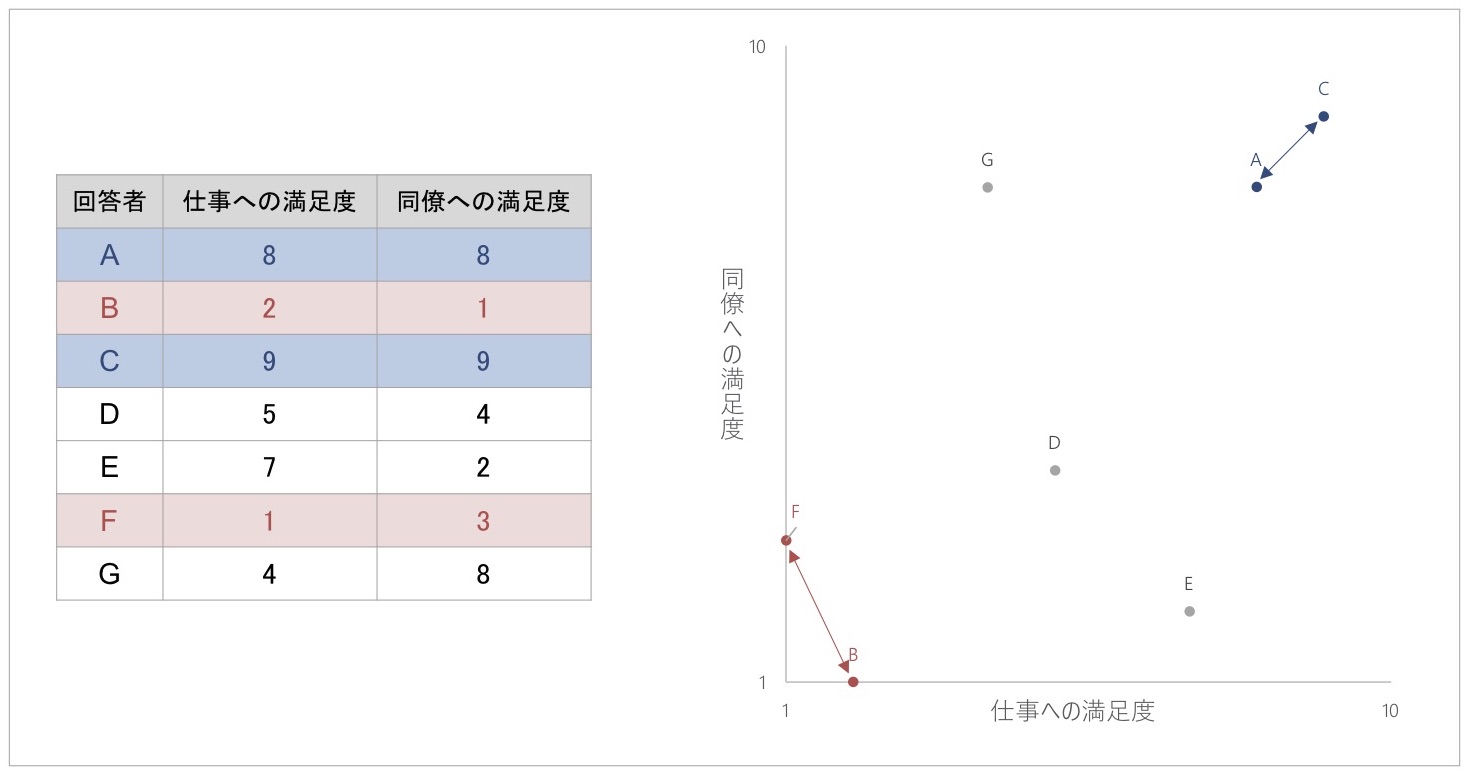
Task: Click the red F data point
Action: click(x=786, y=540)
